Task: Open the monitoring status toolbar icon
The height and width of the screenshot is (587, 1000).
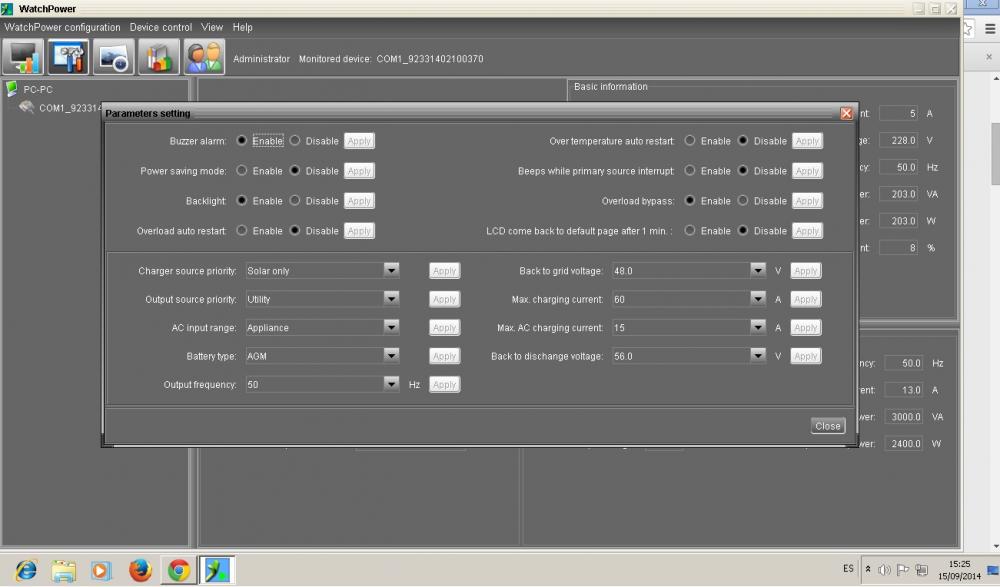Action: [23, 57]
